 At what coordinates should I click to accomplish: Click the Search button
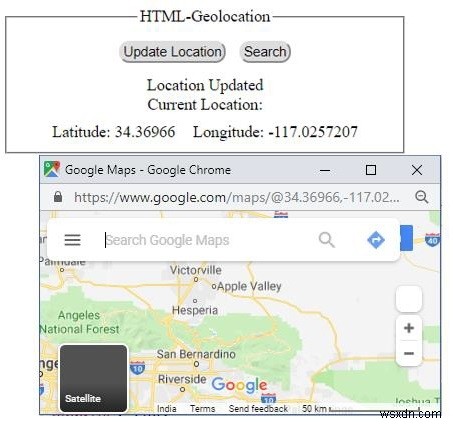pyautogui.click(x=265, y=52)
